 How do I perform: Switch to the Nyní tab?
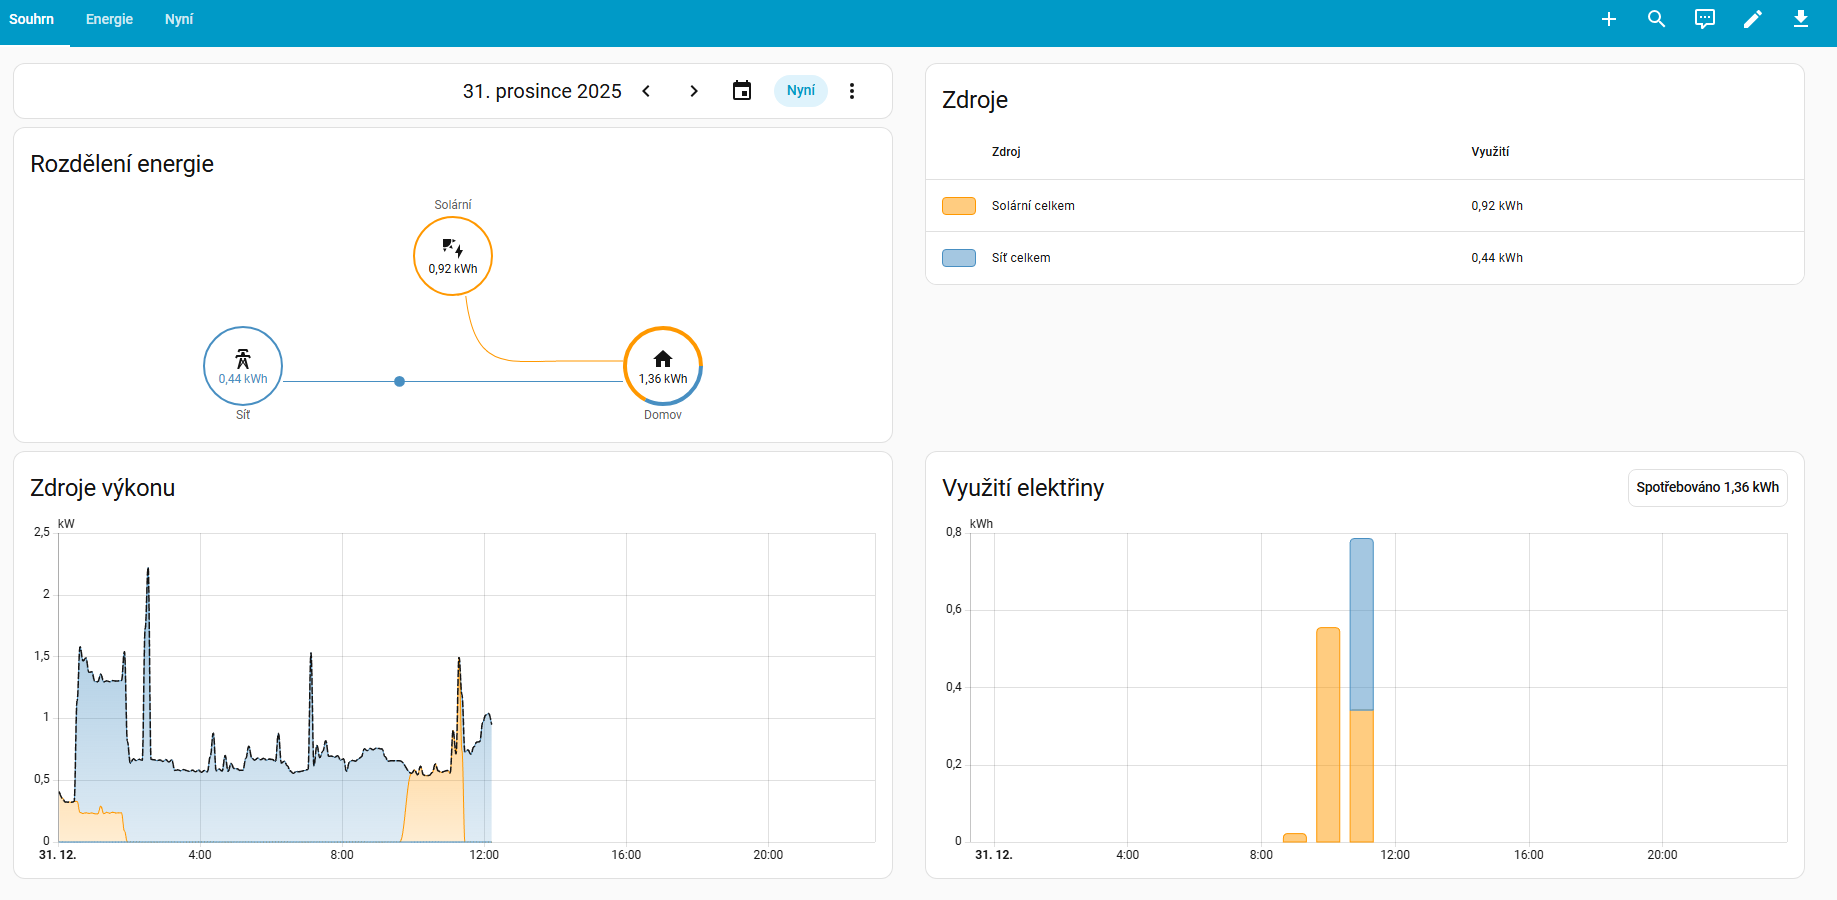pyautogui.click(x=179, y=19)
